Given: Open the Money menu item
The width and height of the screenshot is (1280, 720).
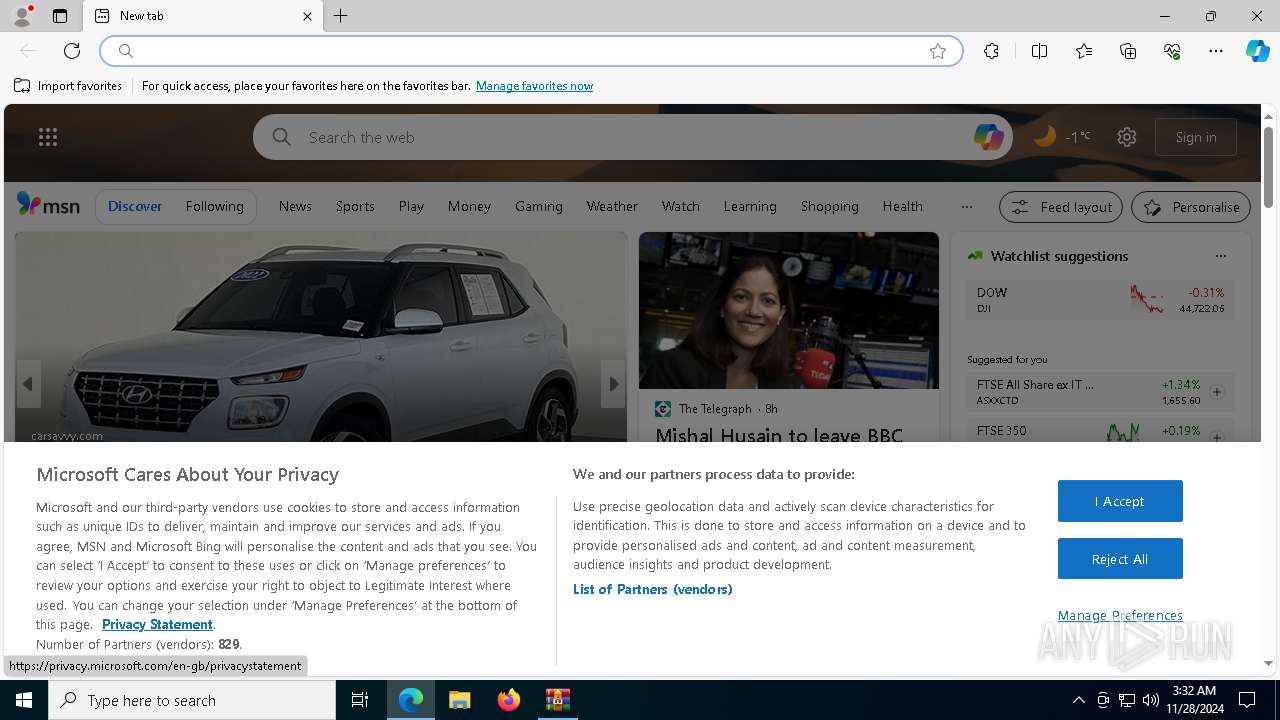Looking at the screenshot, I should point(469,206).
